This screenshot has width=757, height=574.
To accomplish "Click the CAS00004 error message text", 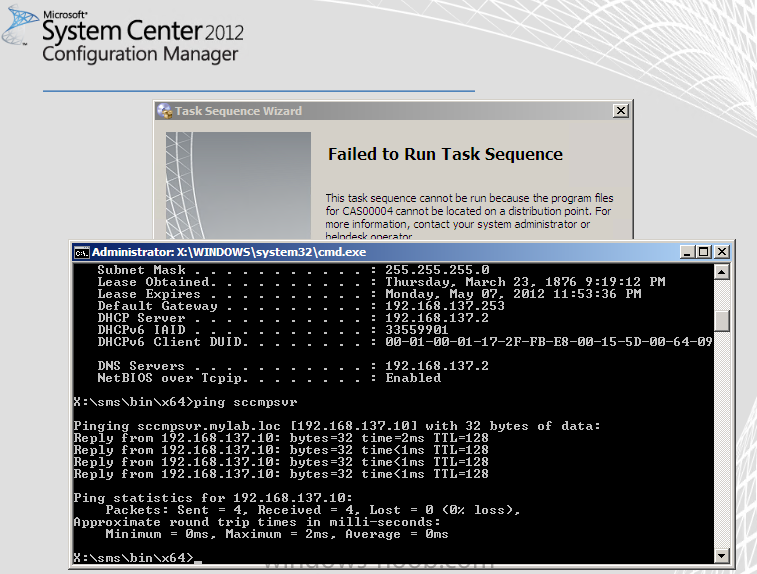I will (x=469, y=217).
